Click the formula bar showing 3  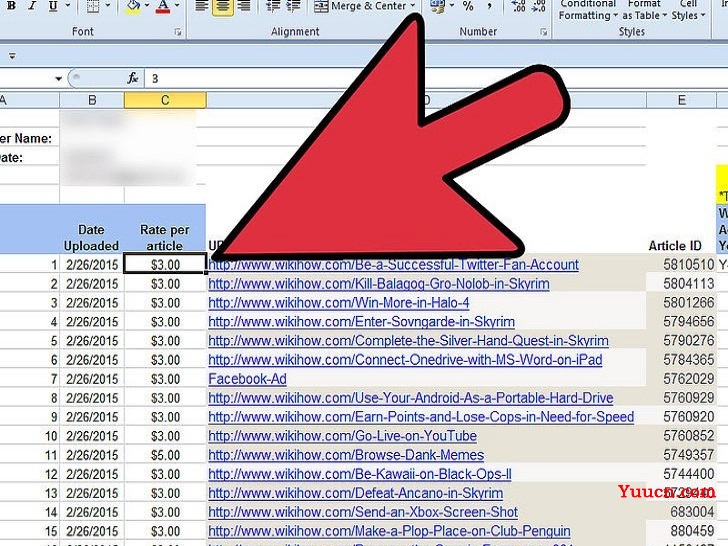(x=436, y=78)
